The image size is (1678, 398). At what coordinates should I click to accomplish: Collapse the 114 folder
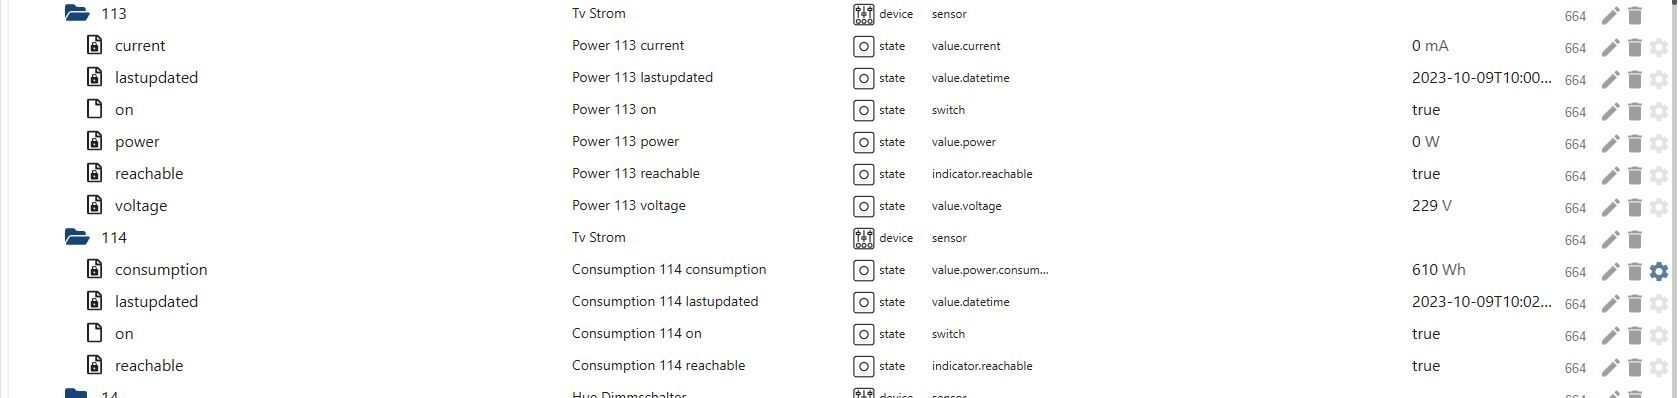click(77, 237)
